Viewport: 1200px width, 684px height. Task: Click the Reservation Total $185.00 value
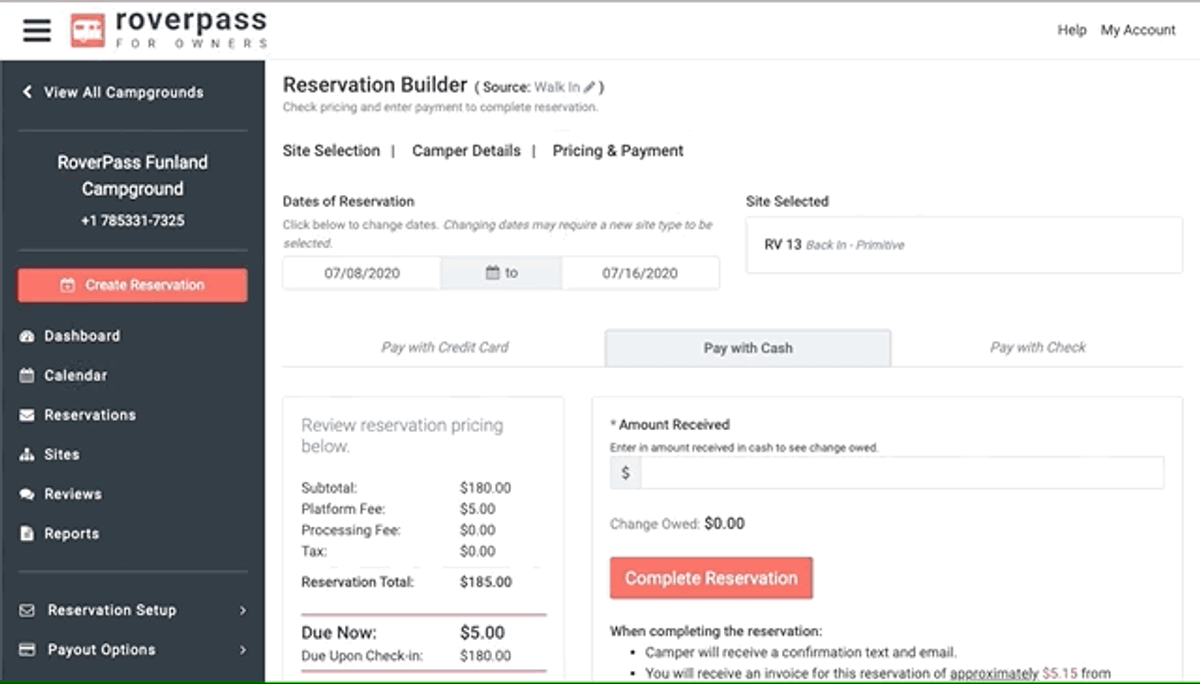(x=486, y=582)
